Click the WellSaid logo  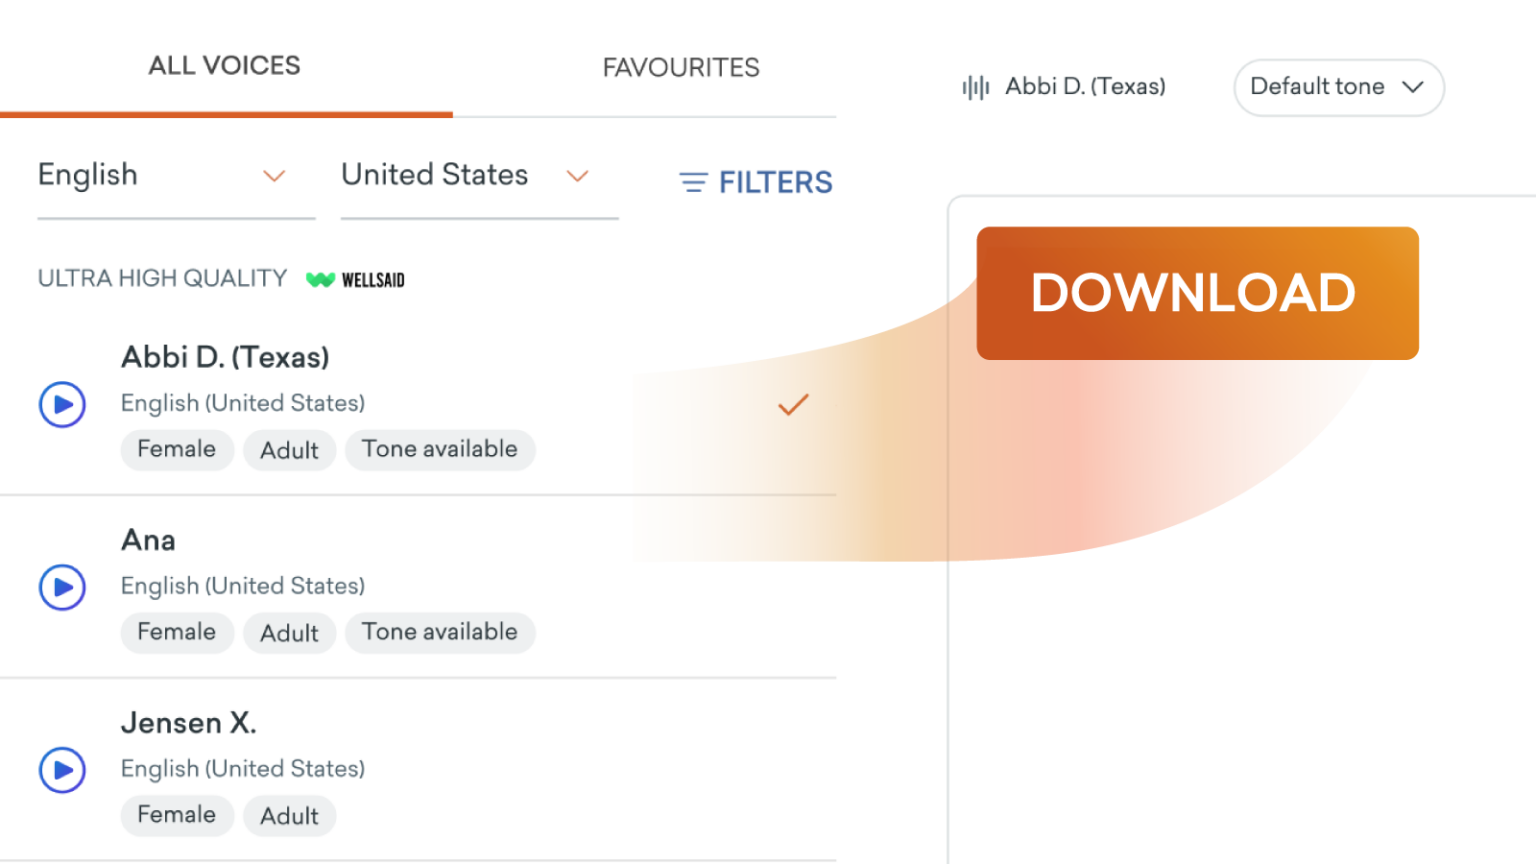356,280
